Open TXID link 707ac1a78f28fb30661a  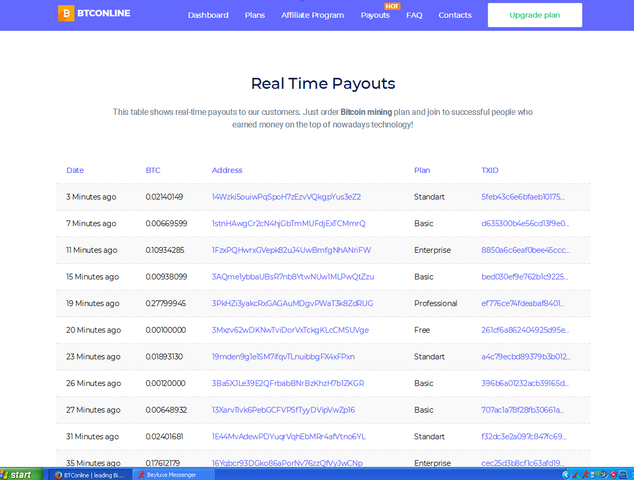(522, 410)
